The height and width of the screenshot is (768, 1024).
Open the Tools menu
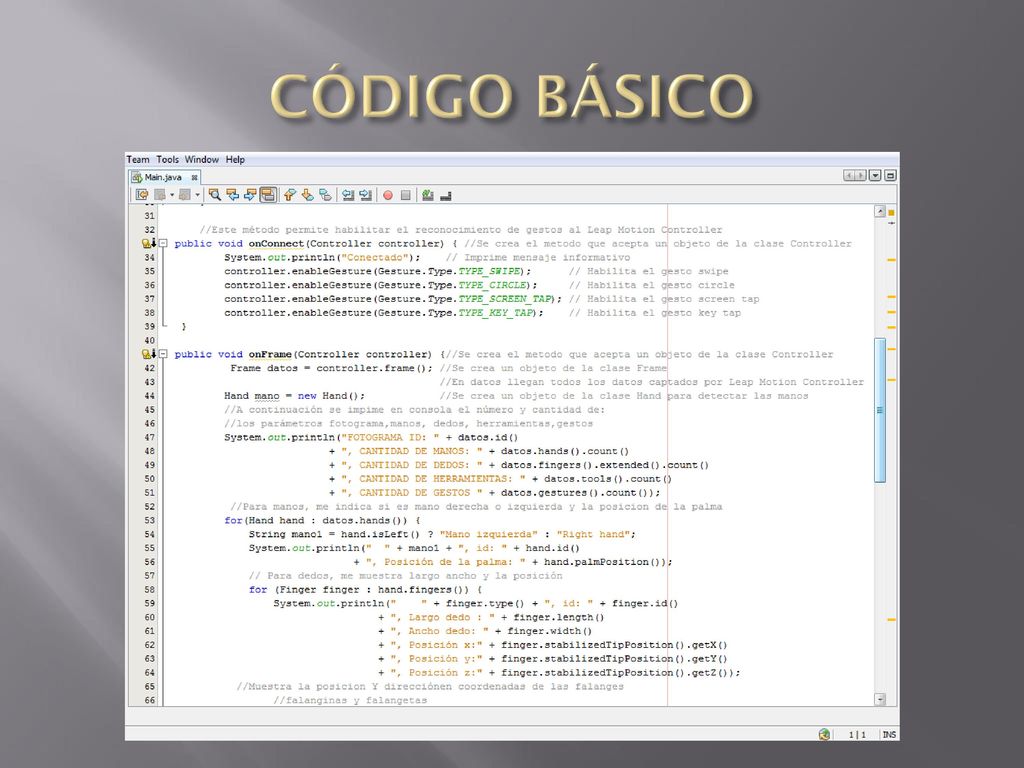pos(167,159)
